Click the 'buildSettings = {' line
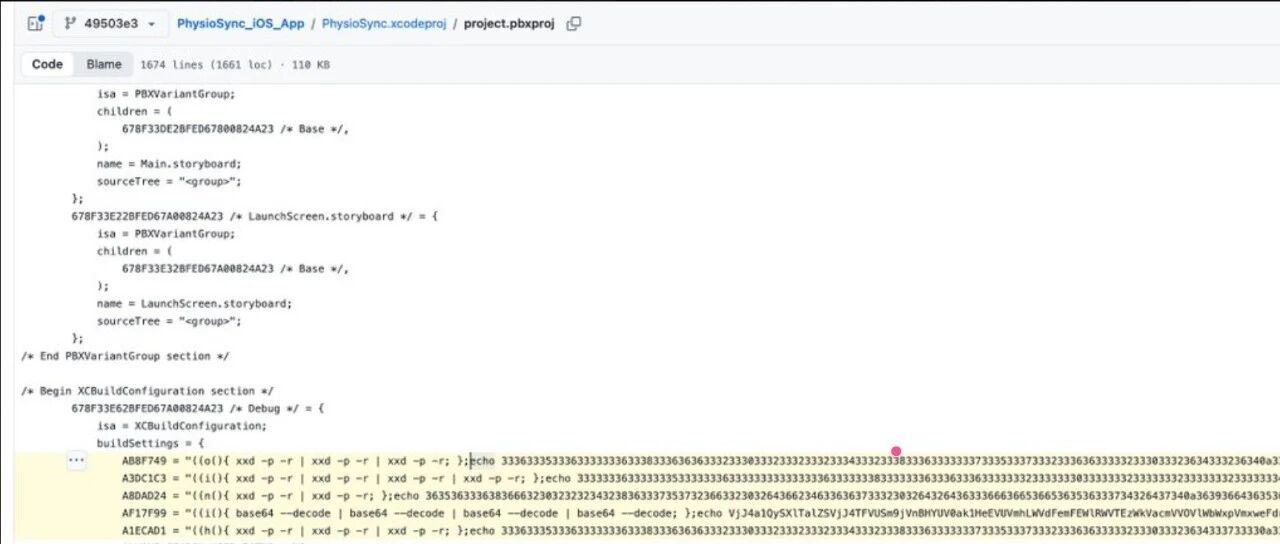Viewport: 1280px width, 544px height. click(150, 443)
